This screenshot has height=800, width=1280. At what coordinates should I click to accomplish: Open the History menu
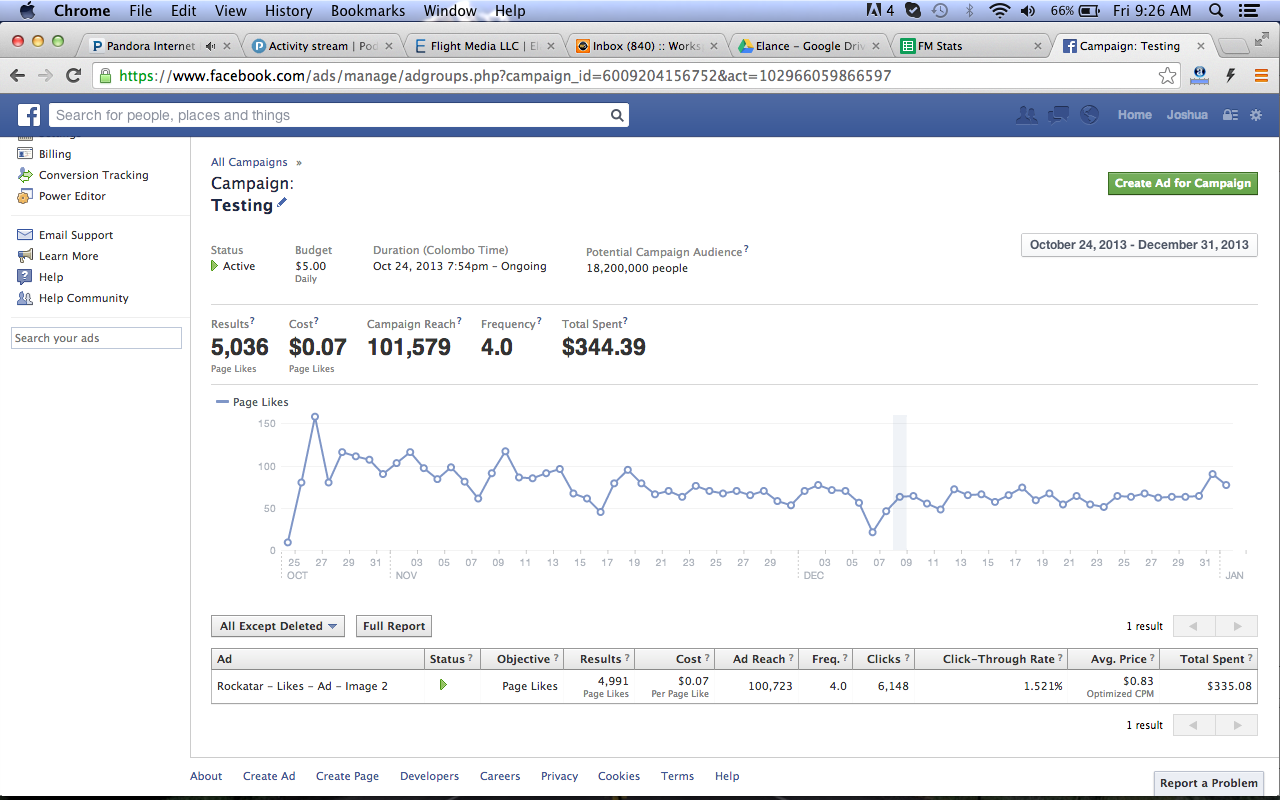[x=289, y=11]
